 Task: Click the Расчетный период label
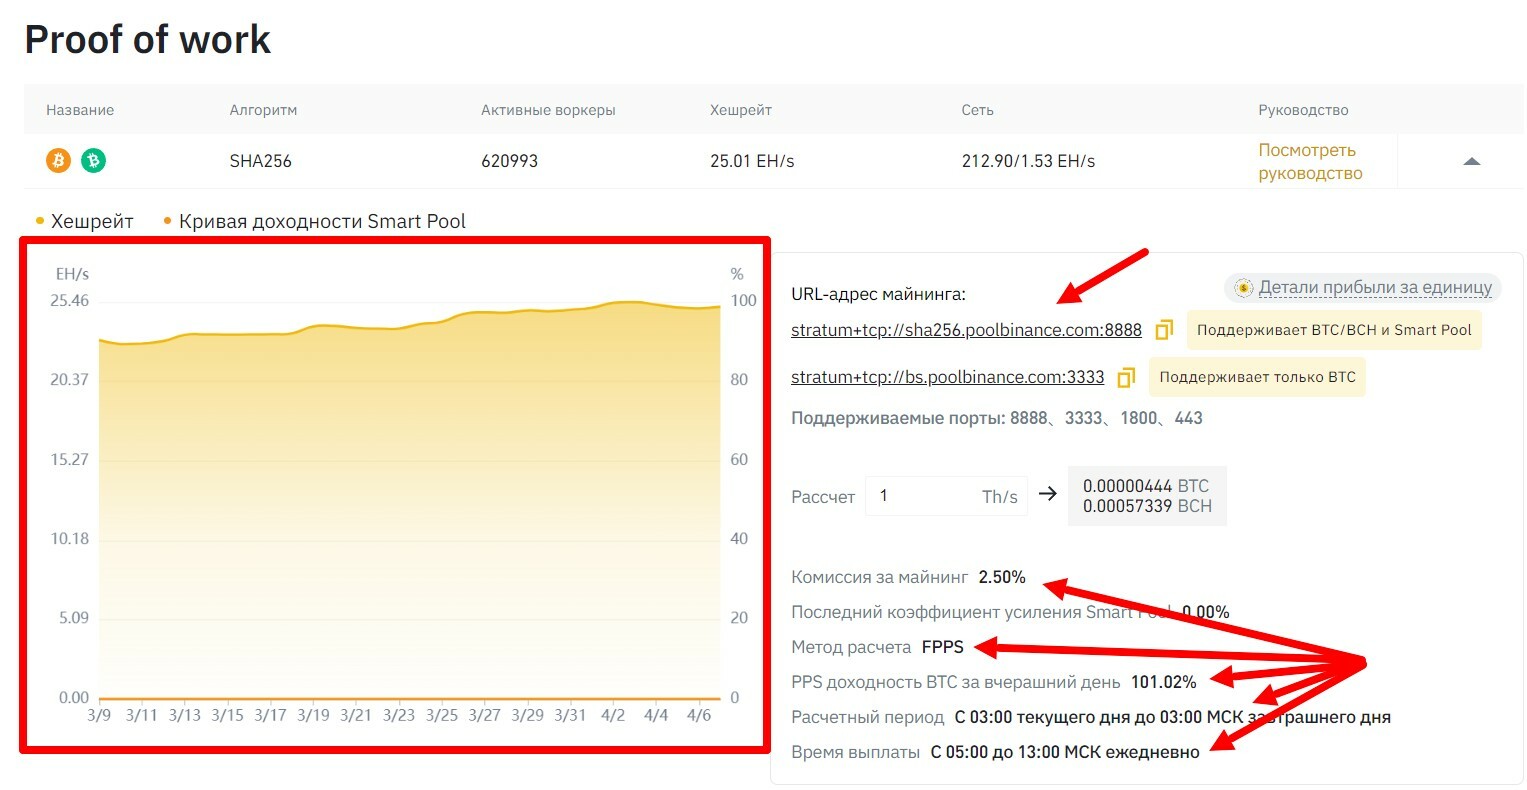(x=867, y=717)
